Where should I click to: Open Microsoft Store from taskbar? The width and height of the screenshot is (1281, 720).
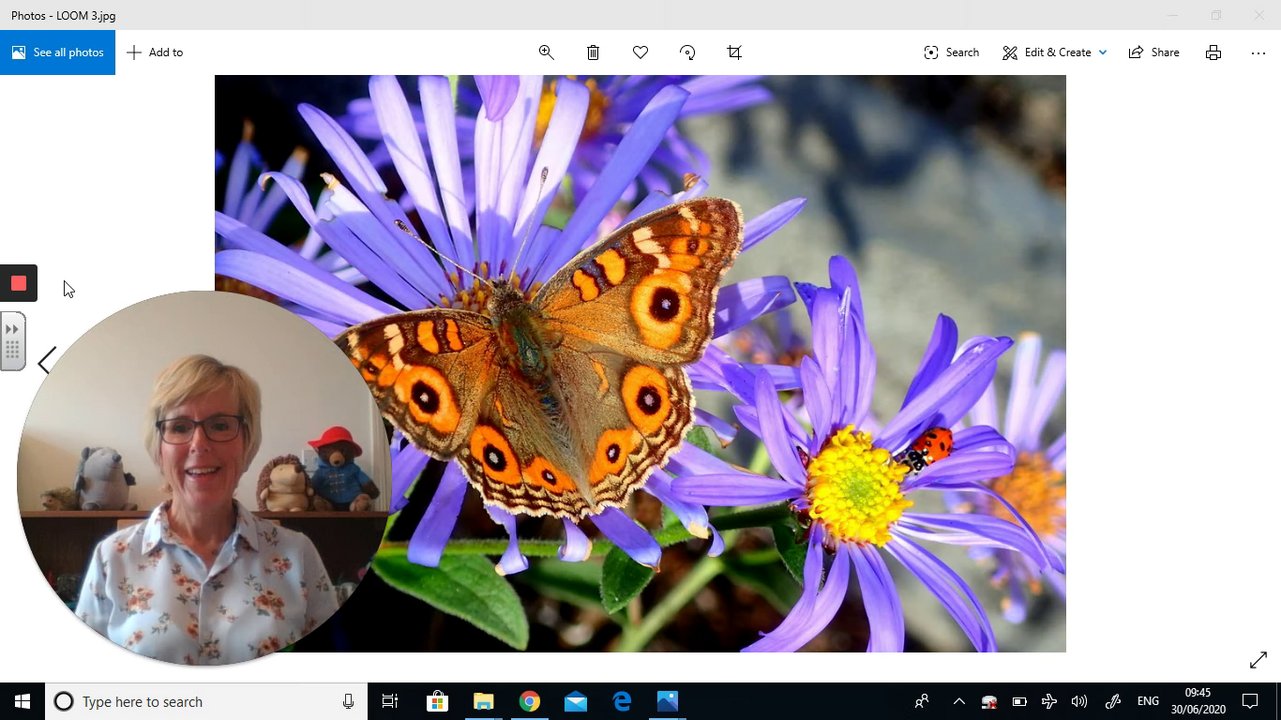437,701
